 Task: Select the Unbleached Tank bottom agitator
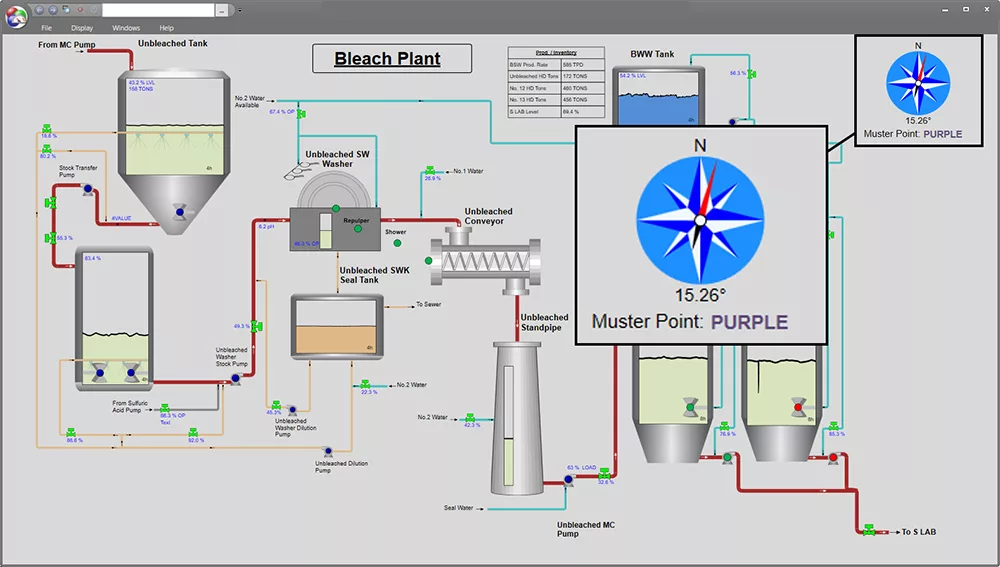(x=180, y=212)
